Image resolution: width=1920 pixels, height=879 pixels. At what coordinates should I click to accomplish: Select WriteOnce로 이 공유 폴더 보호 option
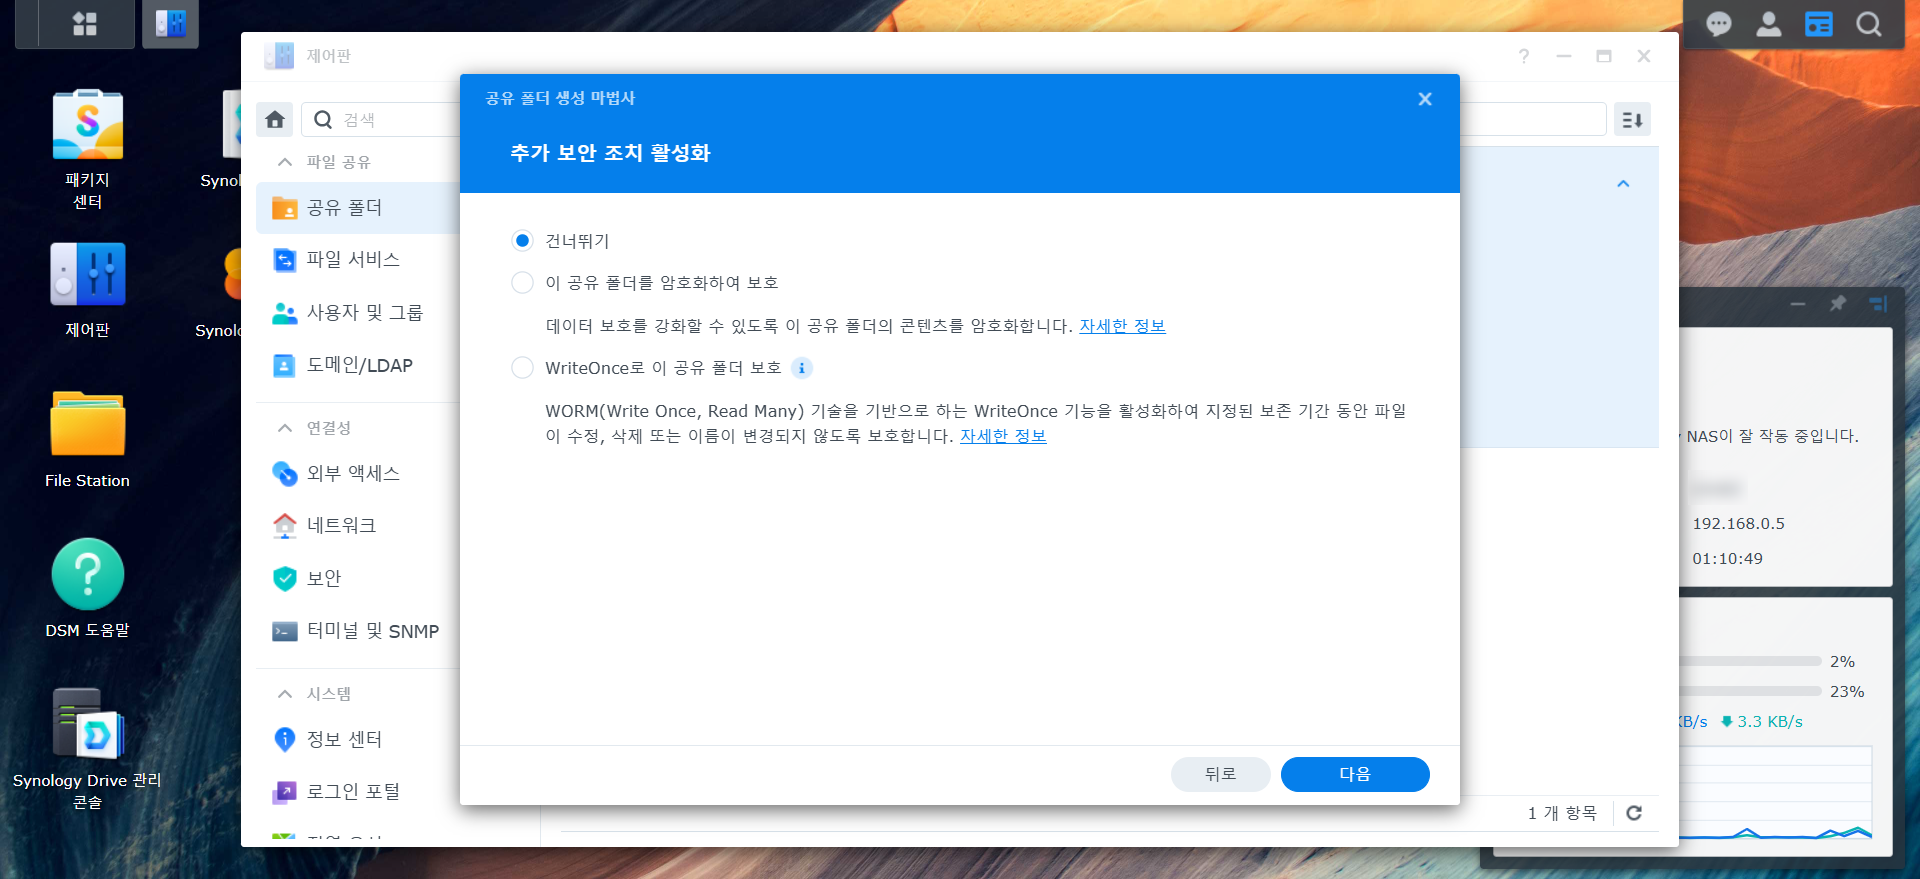point(522,368)
